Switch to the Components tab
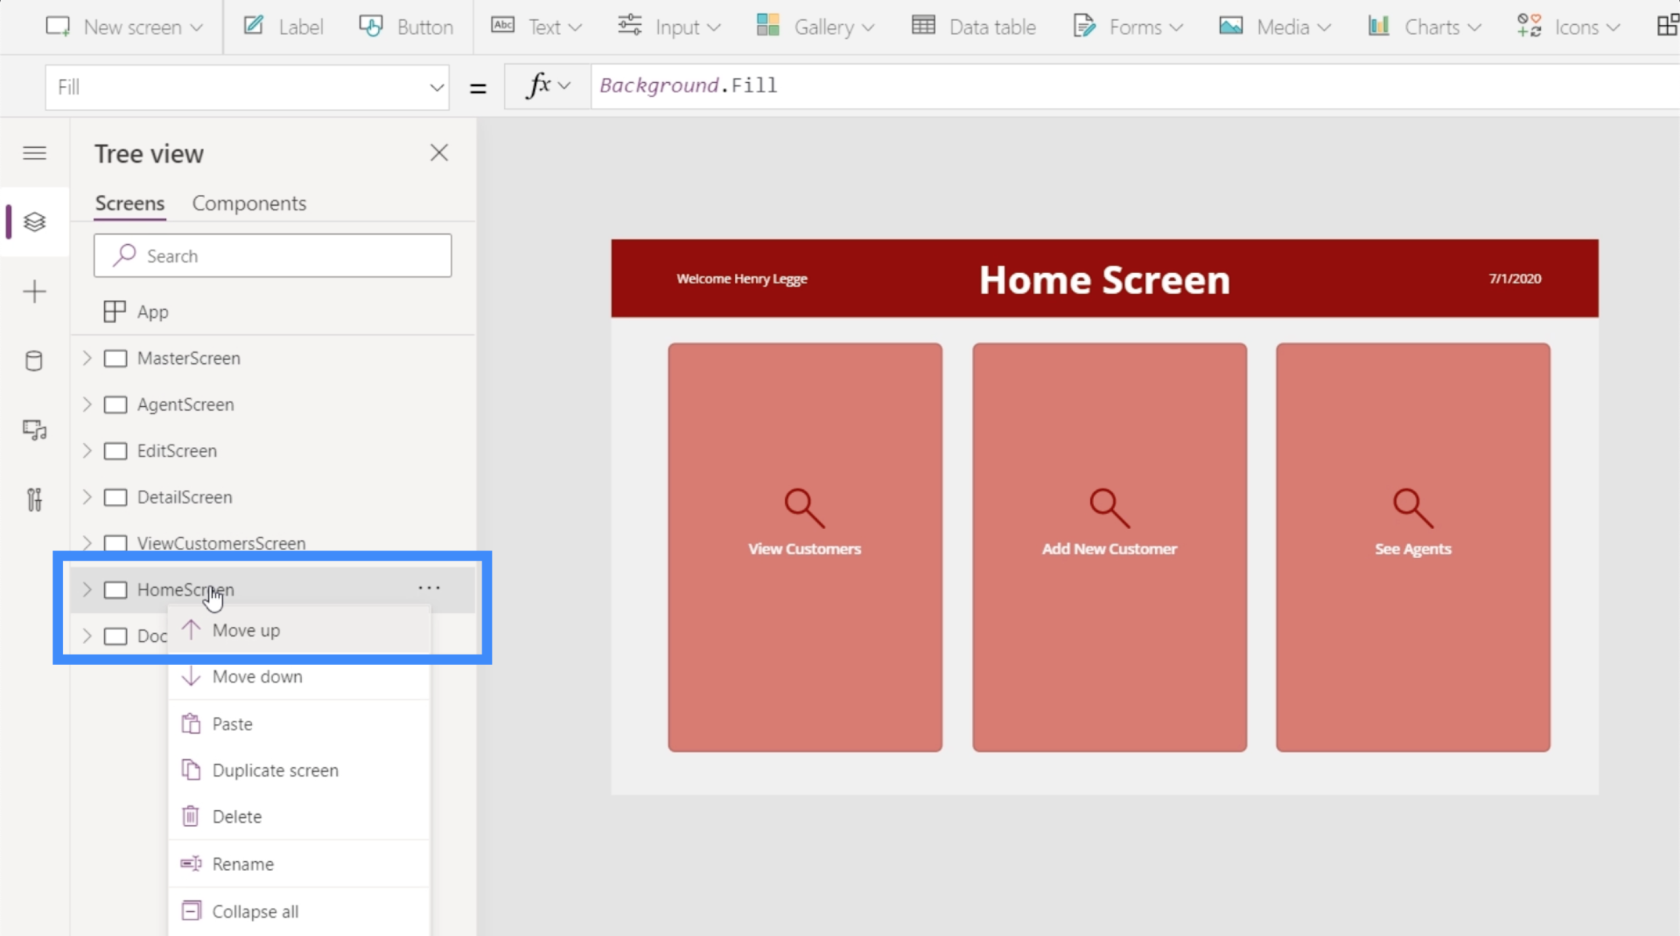This screenshot has width=1680, height=936. [249, 203]
